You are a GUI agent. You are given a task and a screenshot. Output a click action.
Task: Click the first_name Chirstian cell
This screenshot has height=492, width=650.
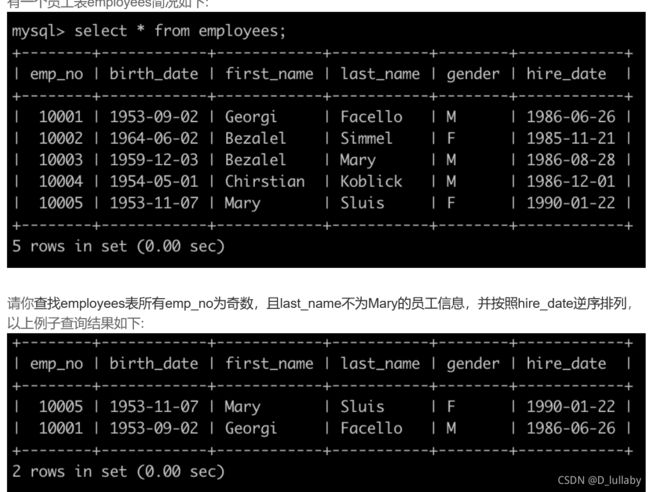point(265,181)
